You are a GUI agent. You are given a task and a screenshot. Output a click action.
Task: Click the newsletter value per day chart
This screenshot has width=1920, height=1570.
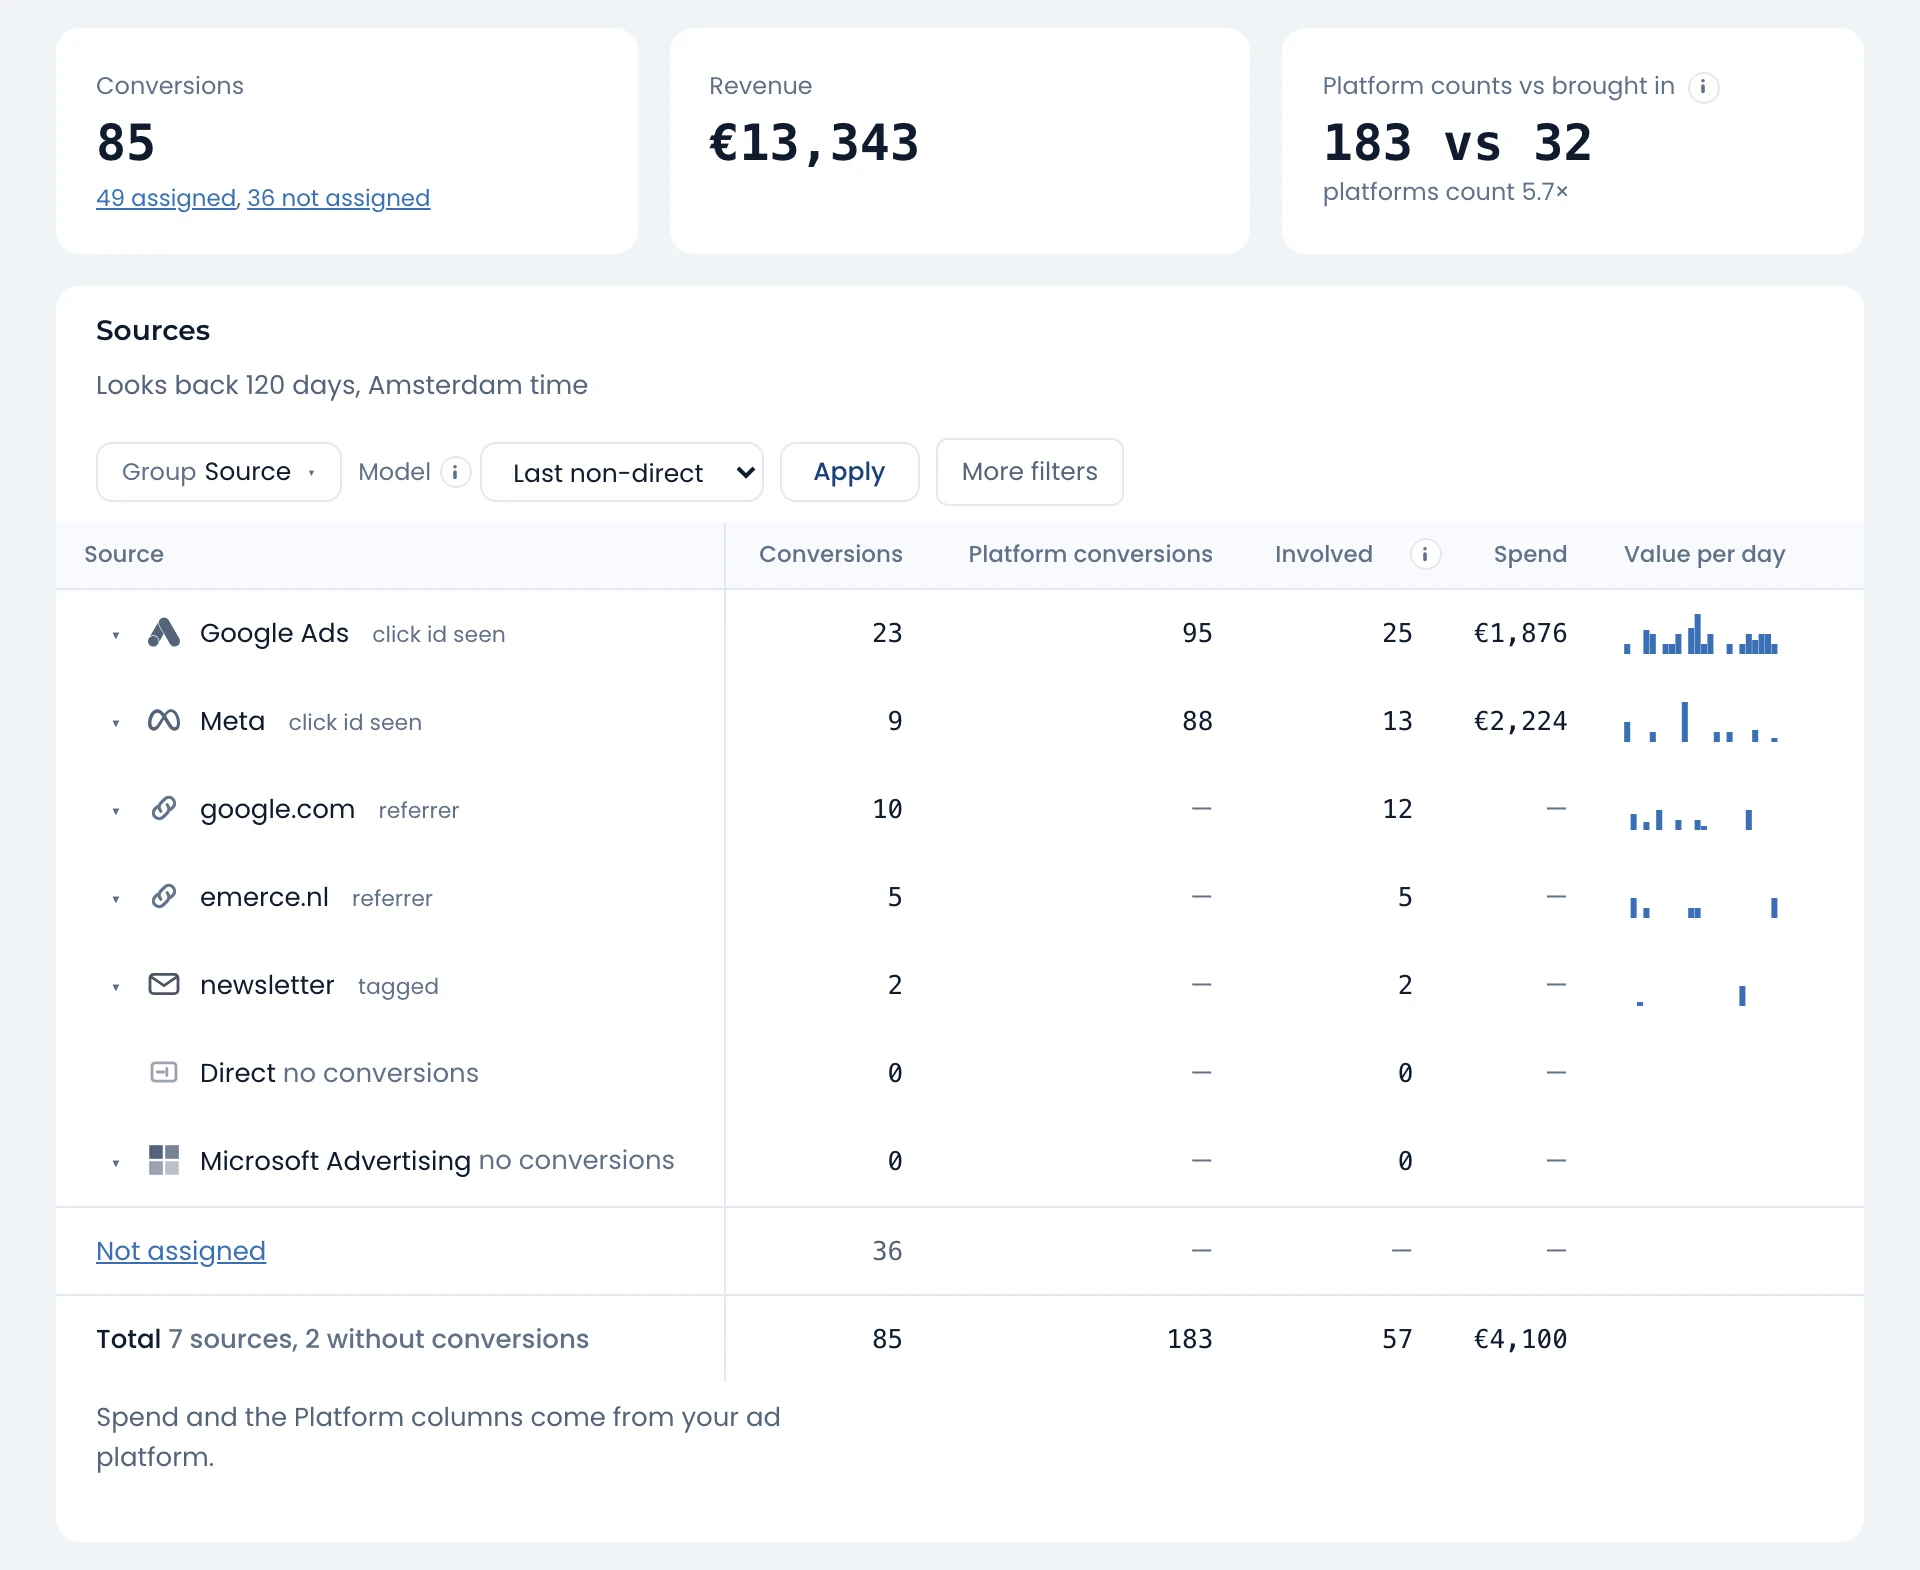point(1691,995)
